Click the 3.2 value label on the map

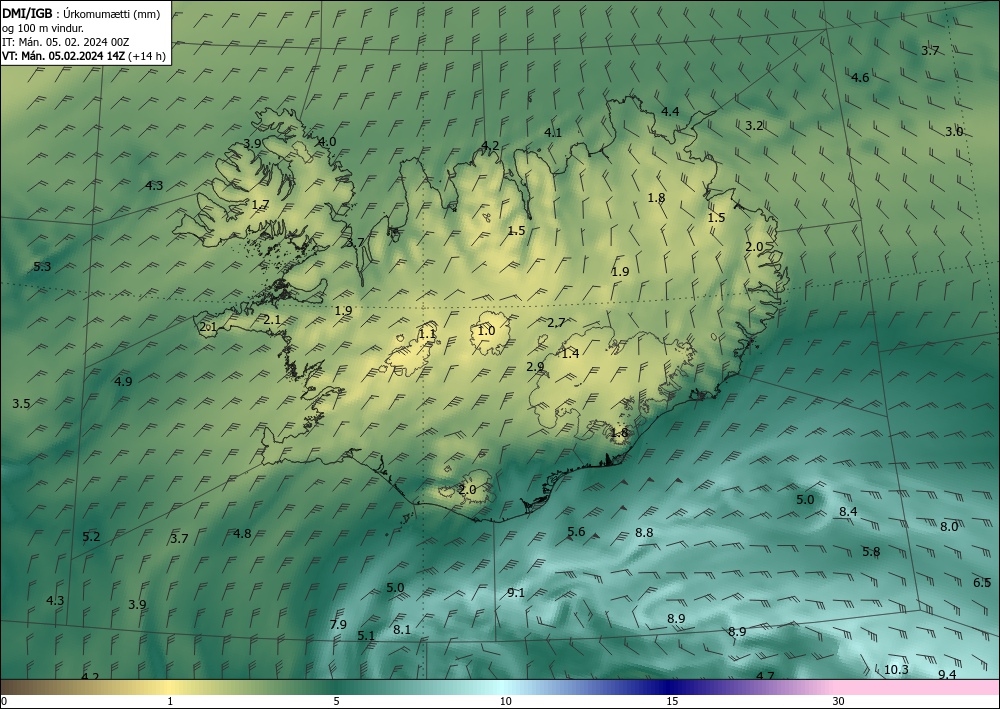point(754,126)
